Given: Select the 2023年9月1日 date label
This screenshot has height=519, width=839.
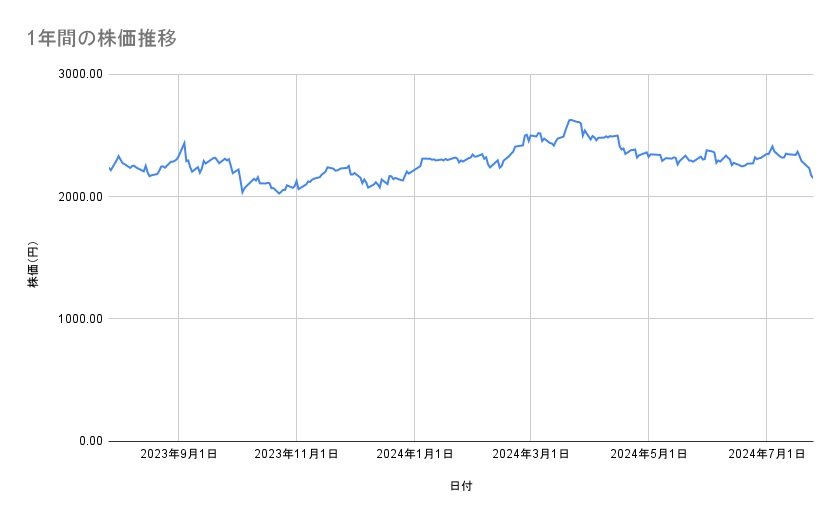Looking at the screenshot, I should 179,455.
